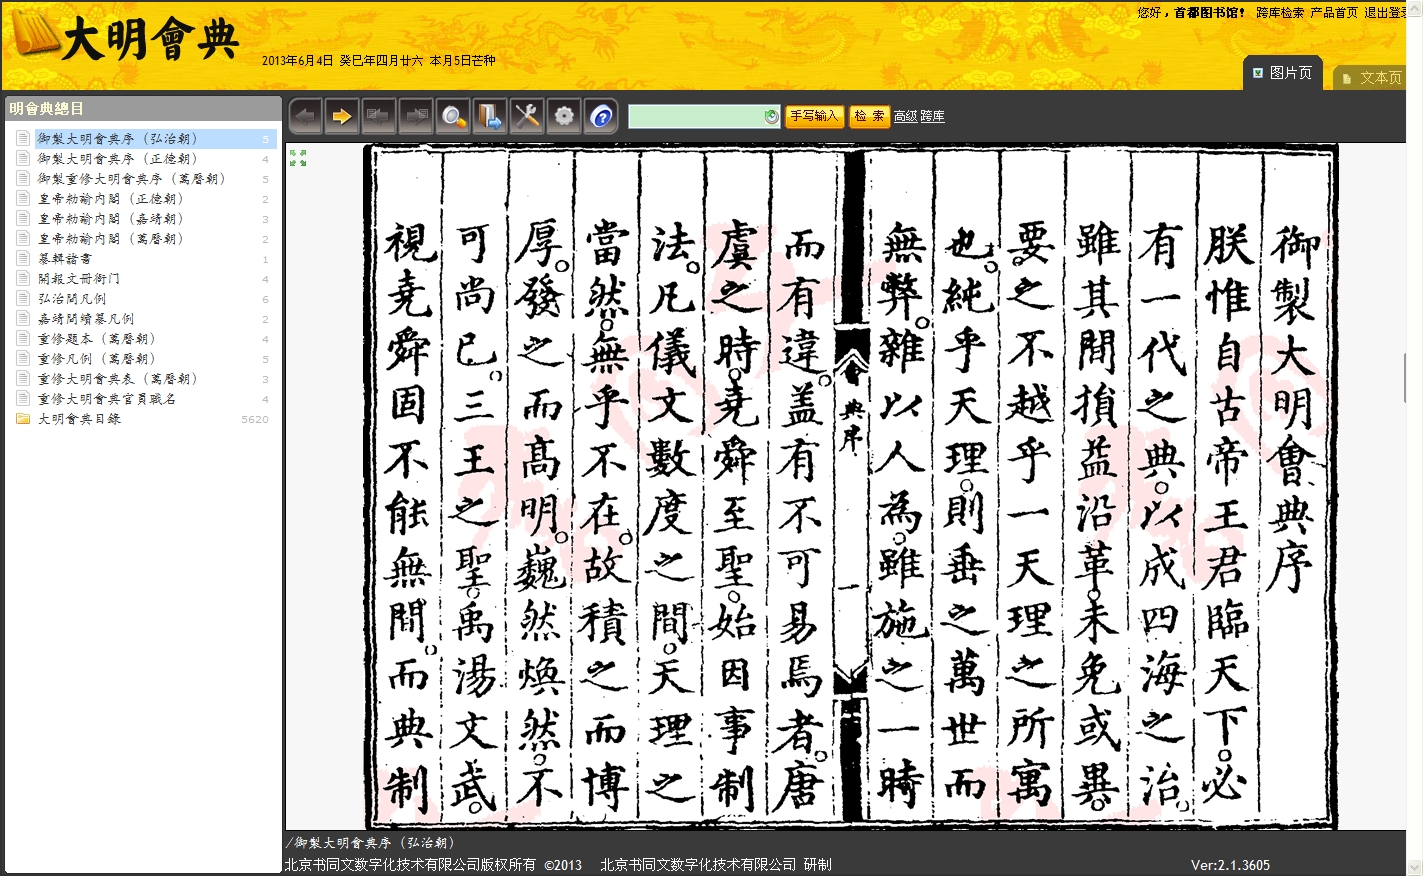This screenshot has width=1423, height=876.
Task: Open the wrench and screwdriver tools
Action: 527,117
